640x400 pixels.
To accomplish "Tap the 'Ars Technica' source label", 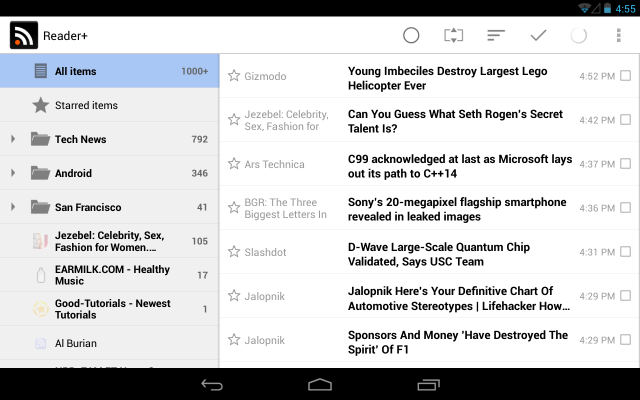I will [274, 164].
